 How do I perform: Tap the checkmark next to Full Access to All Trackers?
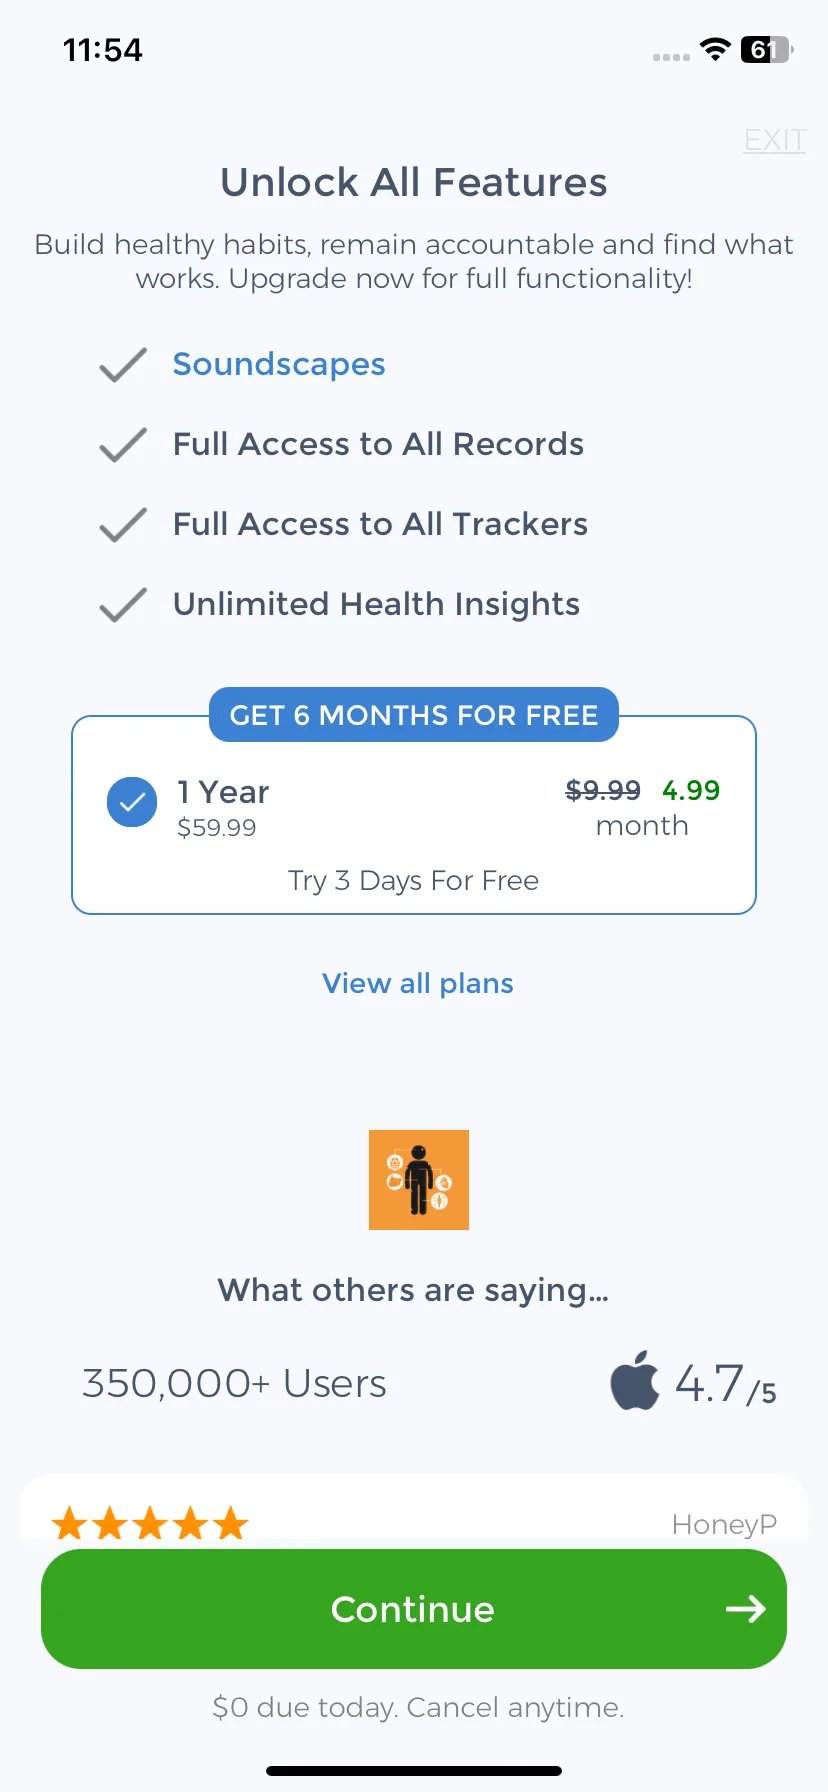point(123,525)
